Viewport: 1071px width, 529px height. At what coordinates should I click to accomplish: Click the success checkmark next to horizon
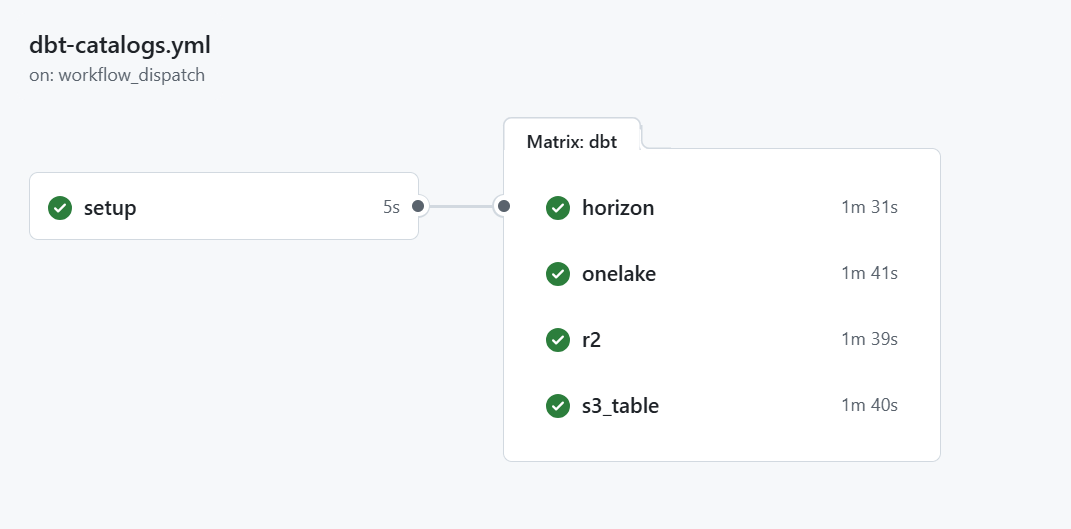pyautogui.click(x=558, y=208)
